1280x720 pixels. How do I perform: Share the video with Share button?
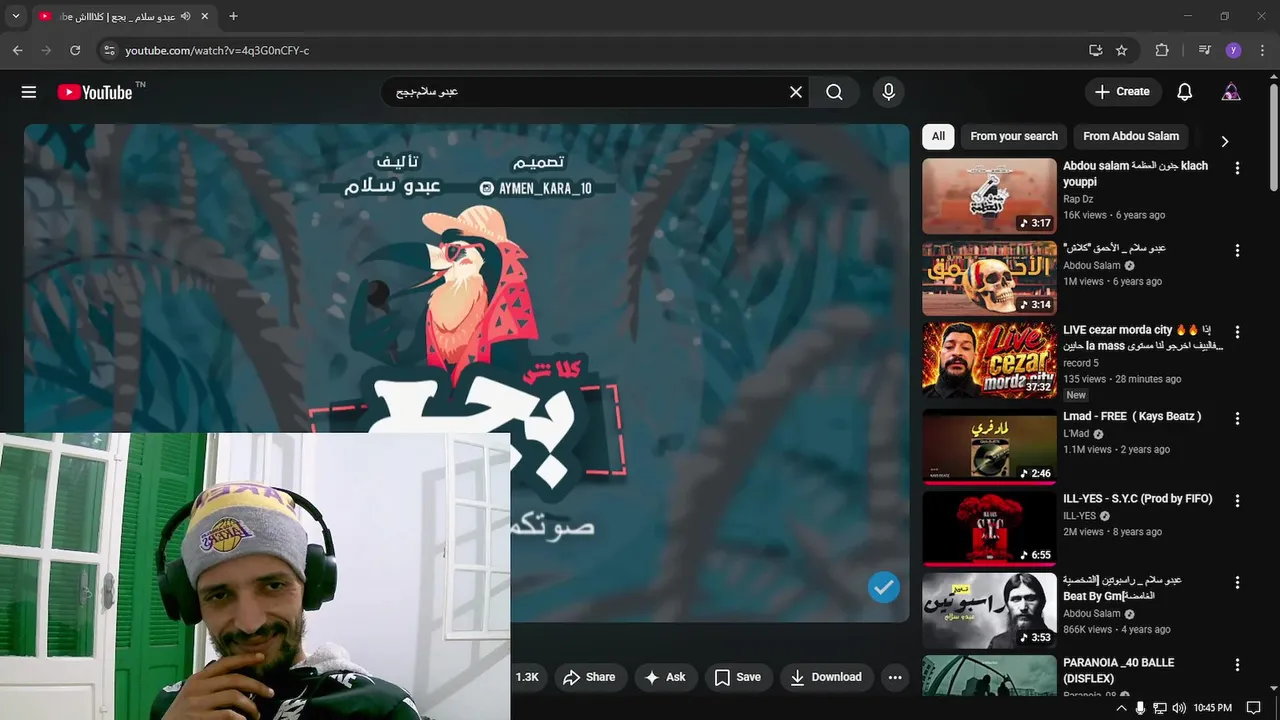(590, 677)
